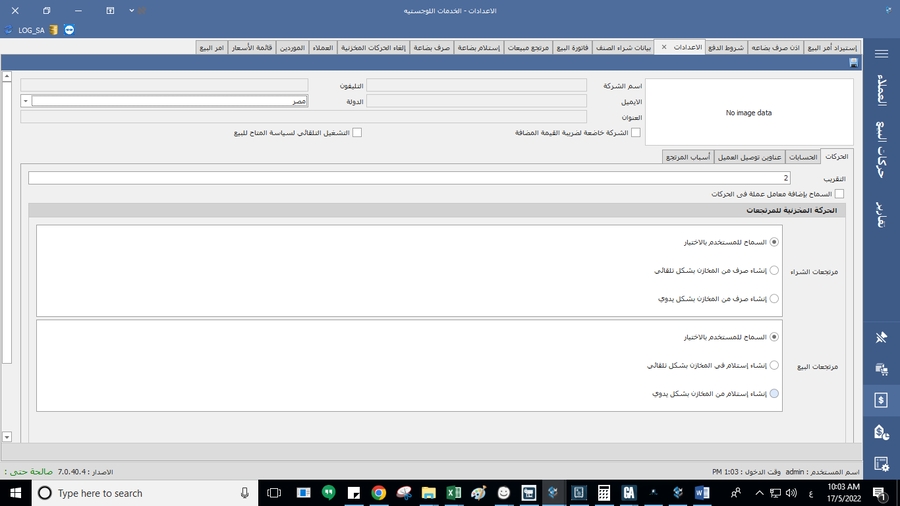Select إنشاء إستلام من المخازن بشكل يدوي radio
This screenshot has height=506, width=900.
click(x=774, y=393)
